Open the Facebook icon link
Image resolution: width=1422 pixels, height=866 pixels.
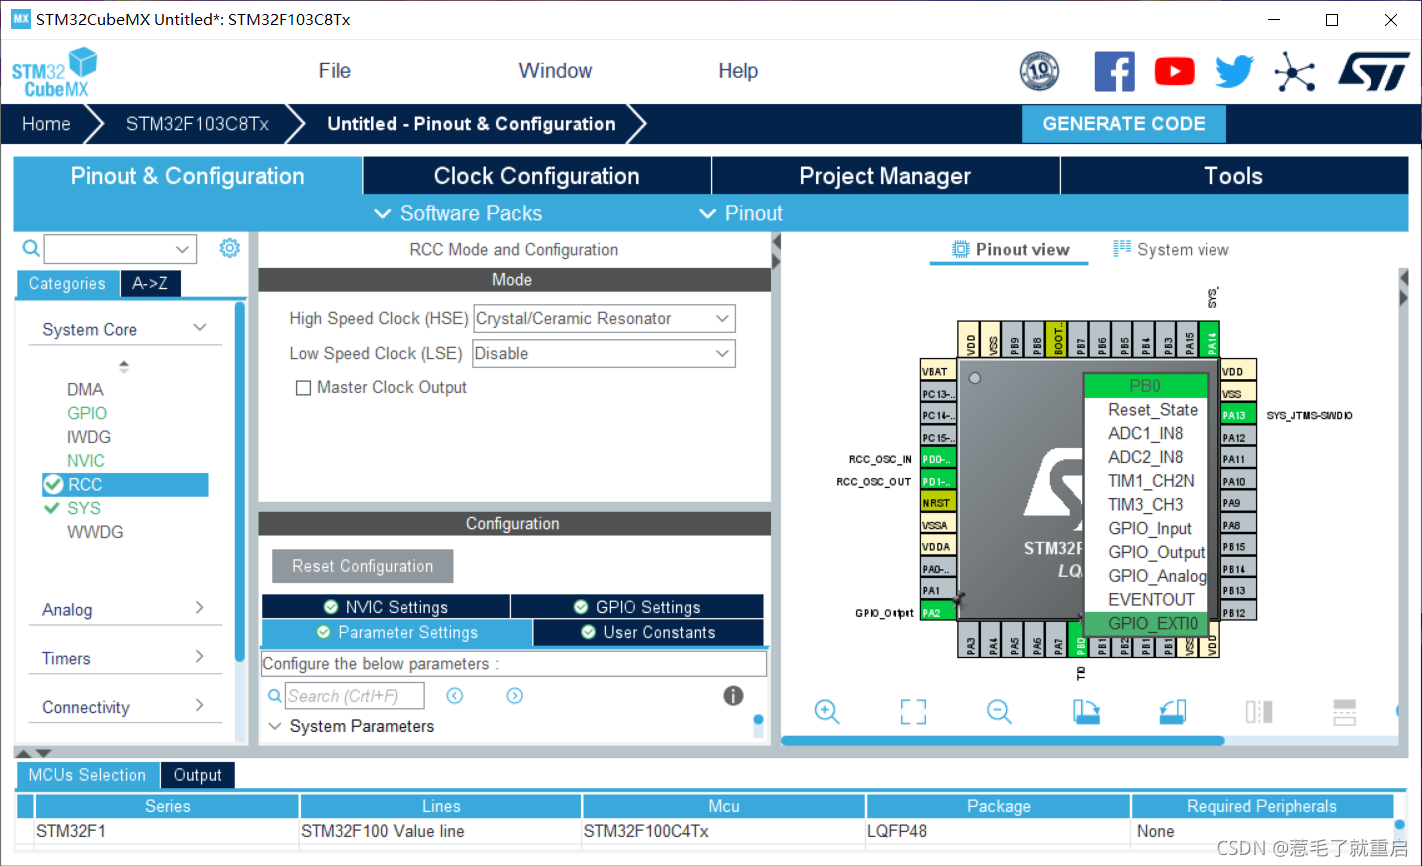point(1114,71)
